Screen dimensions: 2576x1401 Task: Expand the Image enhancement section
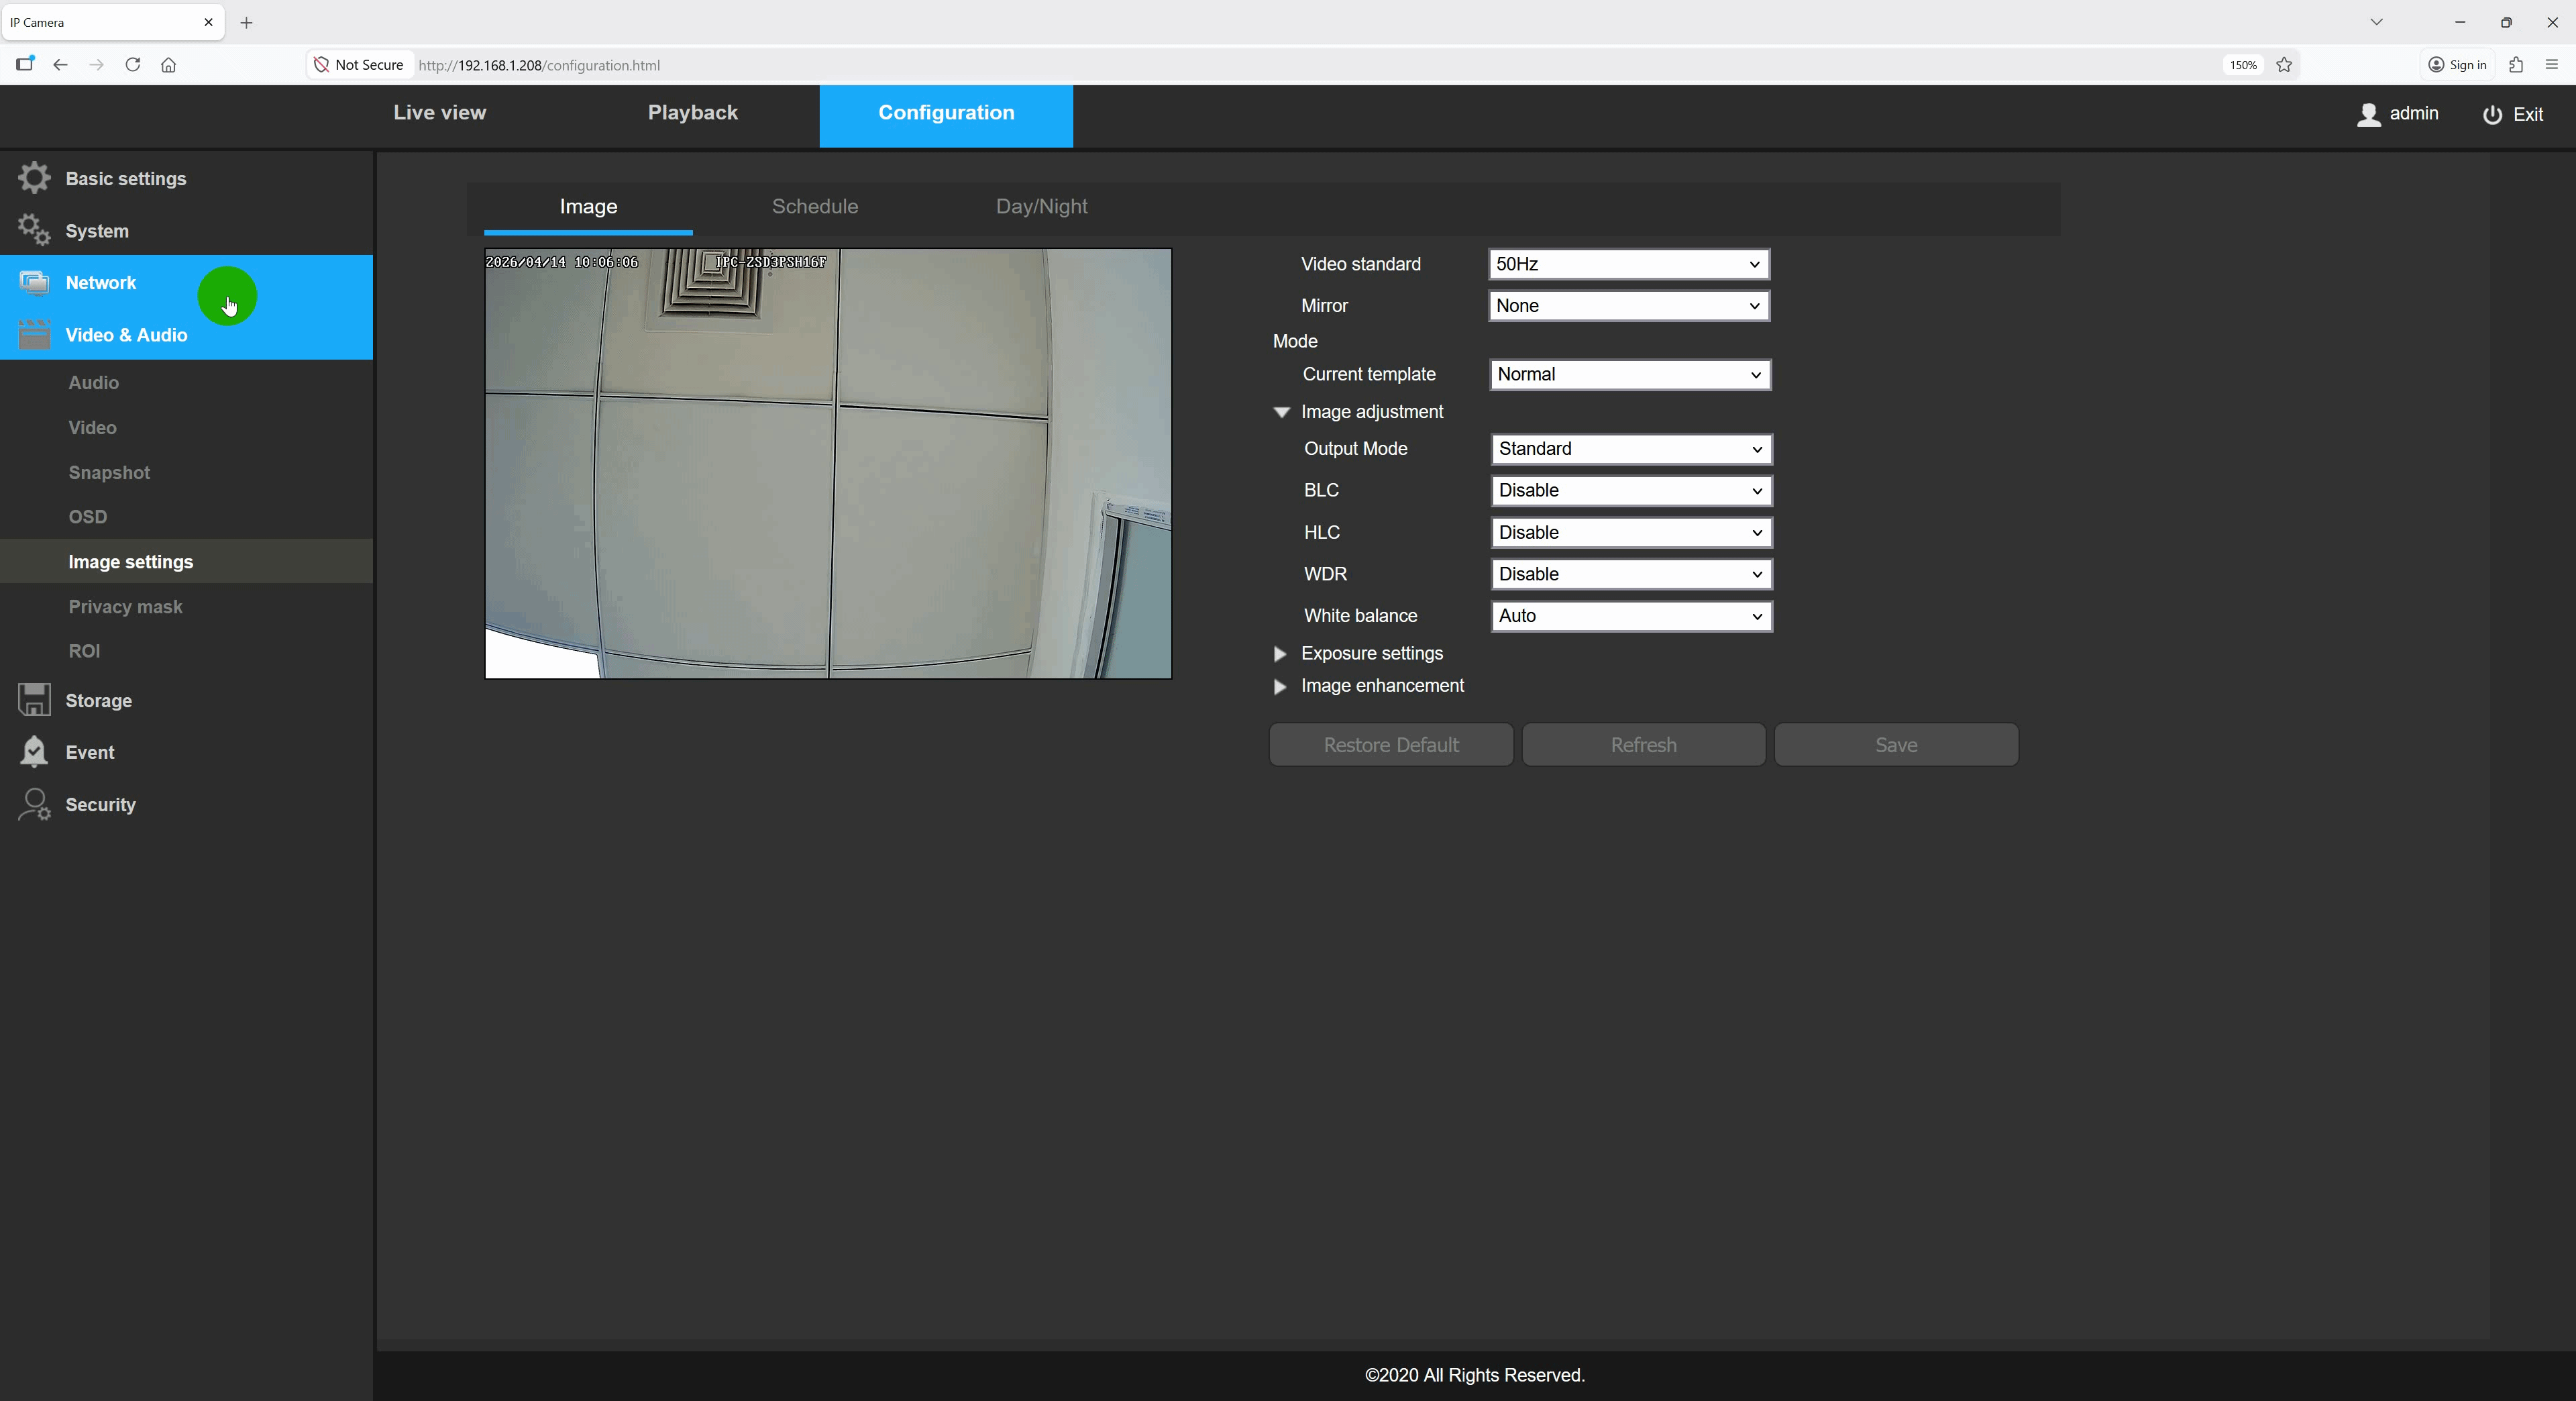pos(1280,686)
